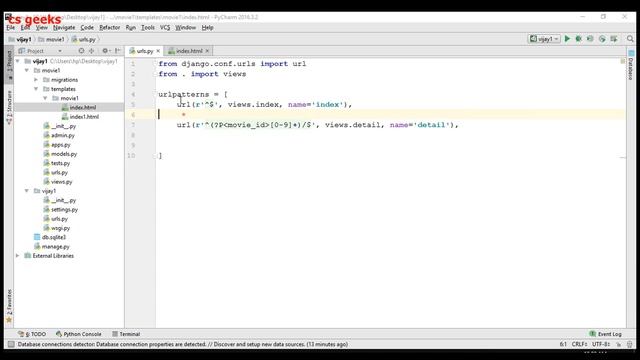Click the status bar tool windows quick-access icon
This screenshot has height=360, width=640.
[x=11, y=344]
